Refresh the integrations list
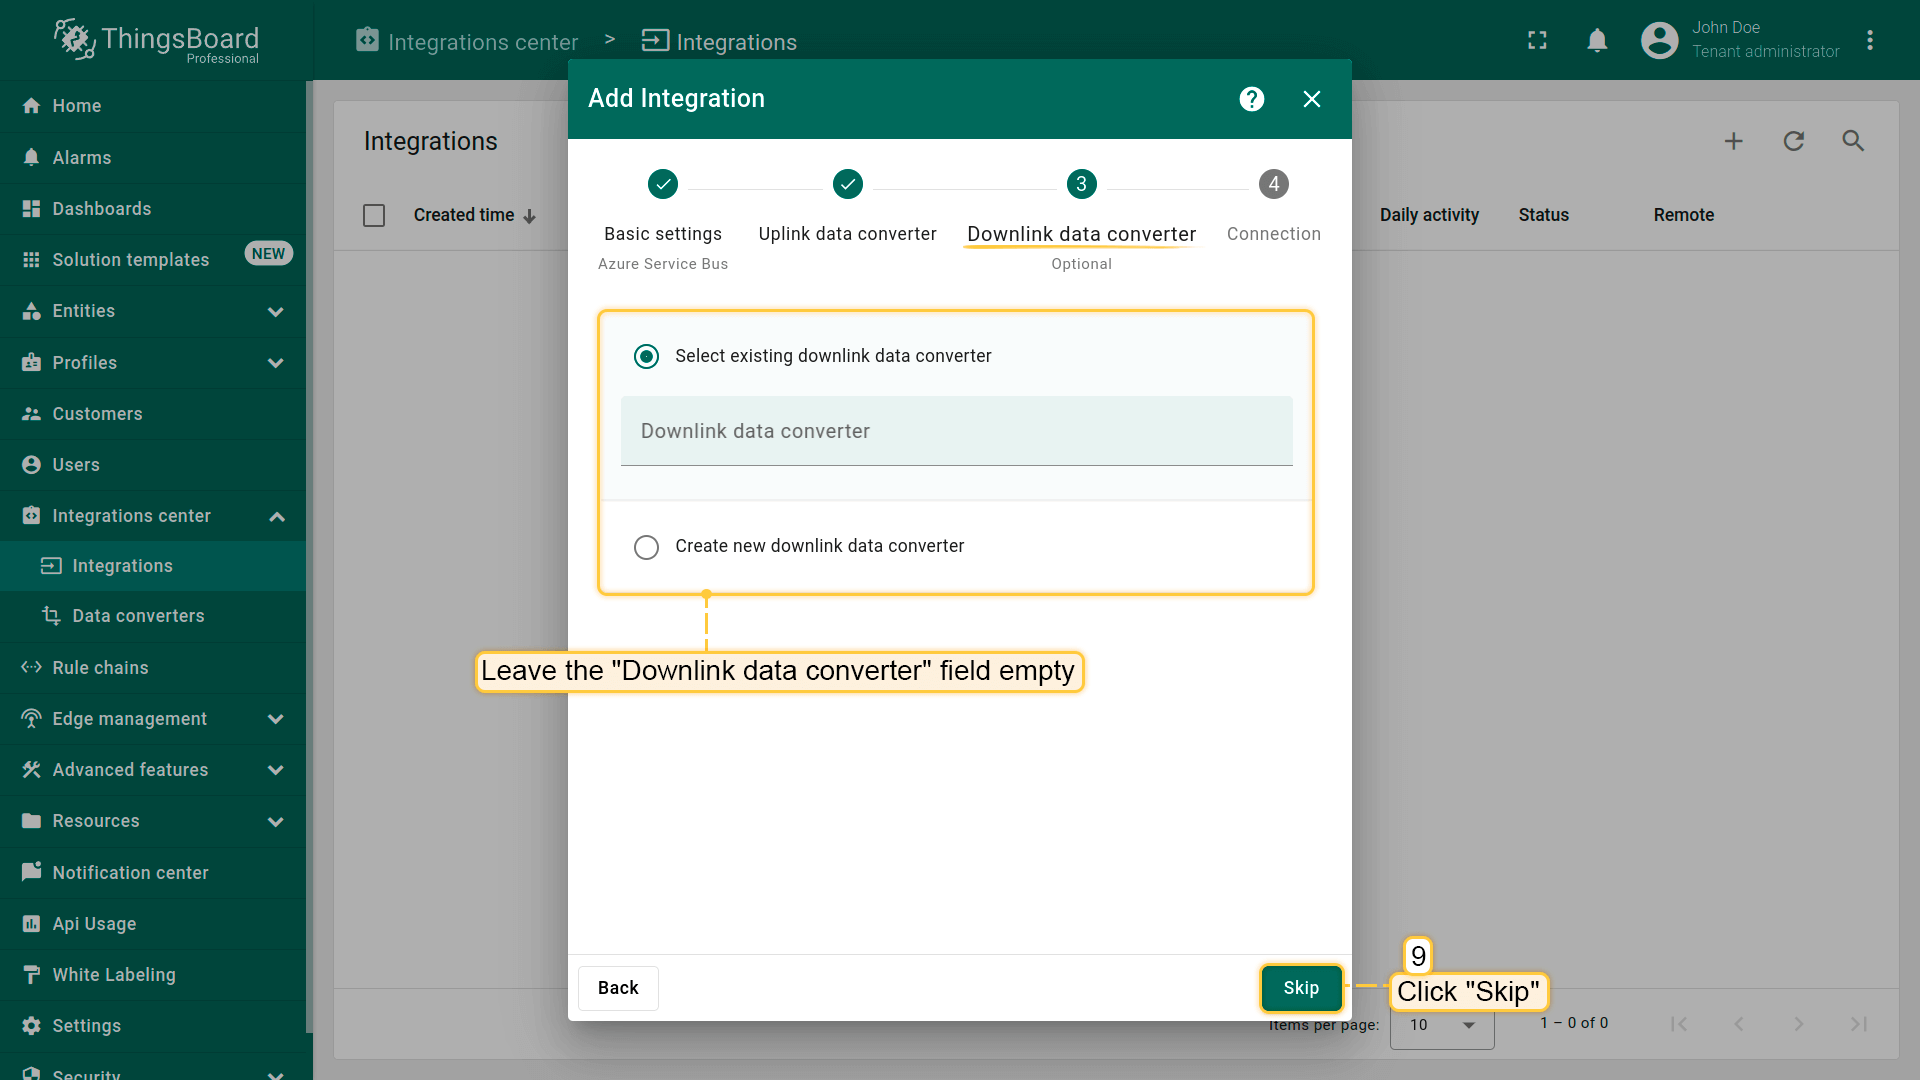This screenshot has height=1080, width=1920. 1793,141
